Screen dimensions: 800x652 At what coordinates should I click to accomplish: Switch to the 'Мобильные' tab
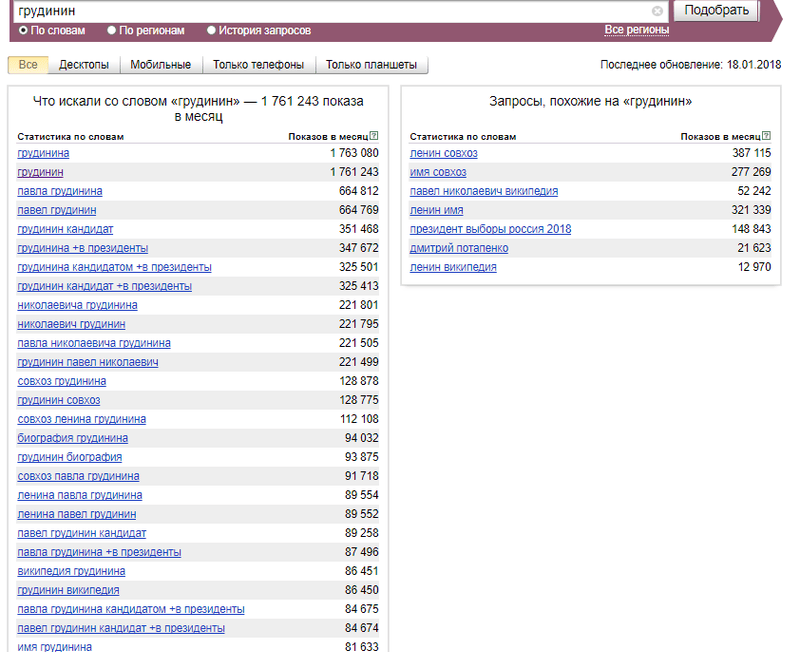[161, 65]
